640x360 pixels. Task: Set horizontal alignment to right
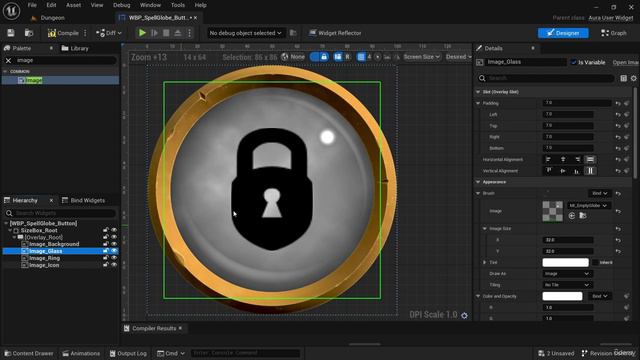pos(577,160)
